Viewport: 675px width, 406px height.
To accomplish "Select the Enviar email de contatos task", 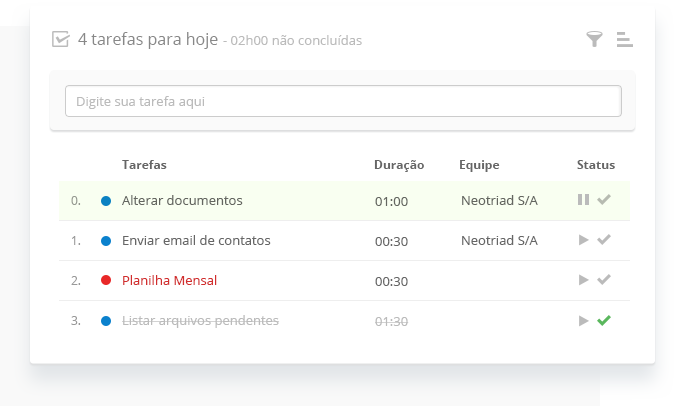I will pyautogui.click(x=196, y=241).
